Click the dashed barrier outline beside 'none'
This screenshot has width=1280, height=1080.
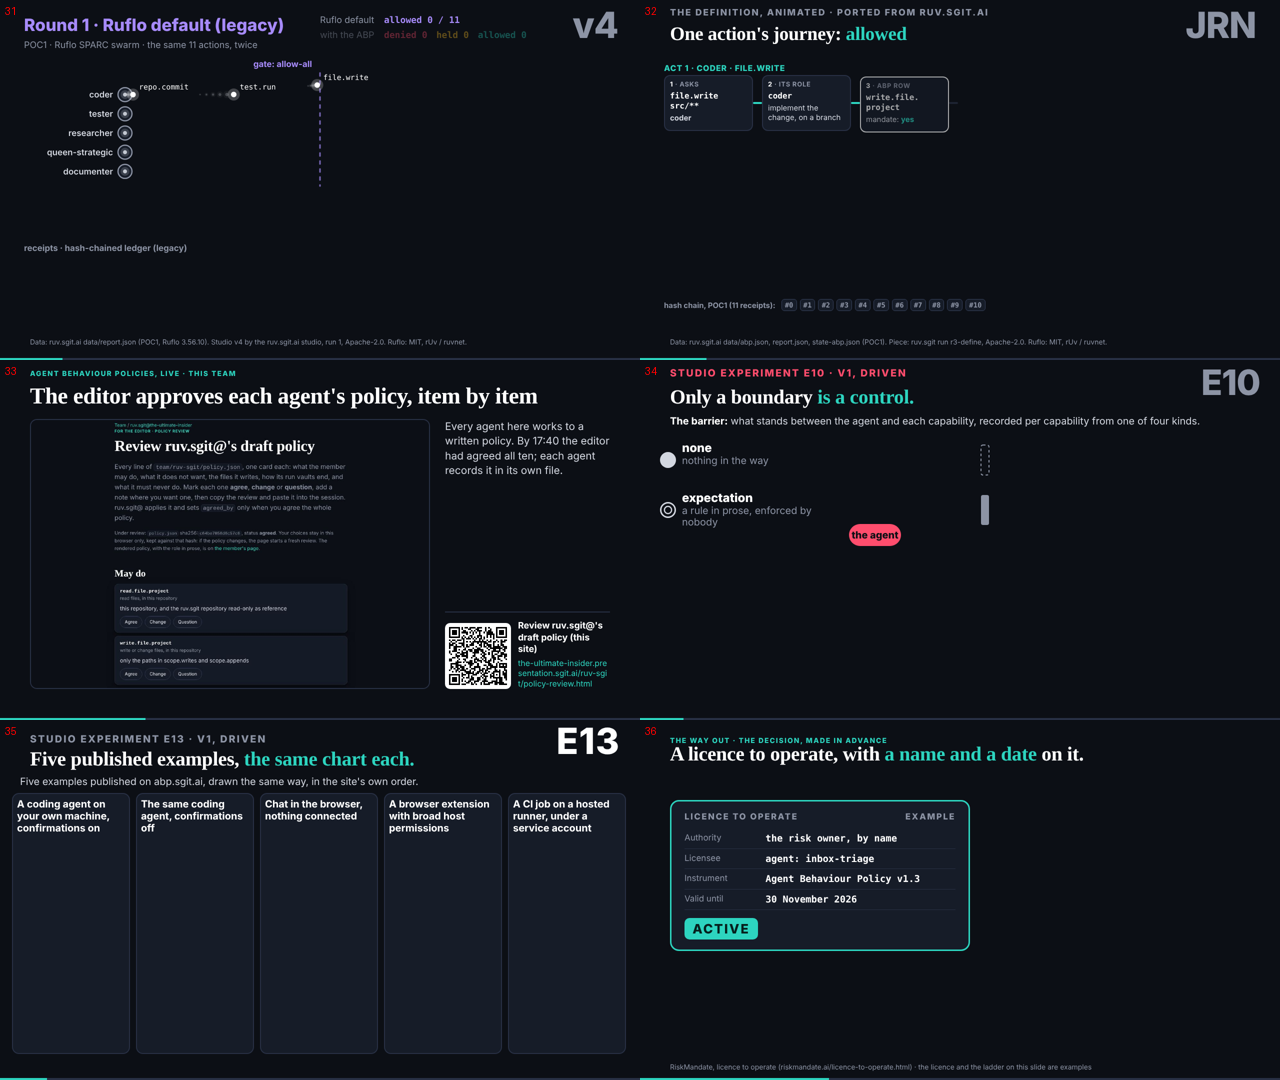tap(985, 460)
